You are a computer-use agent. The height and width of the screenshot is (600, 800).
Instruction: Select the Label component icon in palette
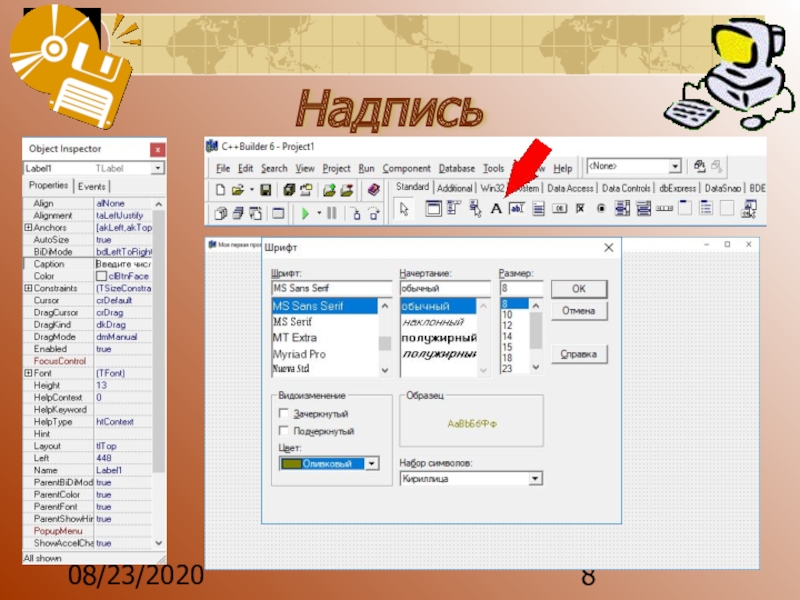point(496,209)
